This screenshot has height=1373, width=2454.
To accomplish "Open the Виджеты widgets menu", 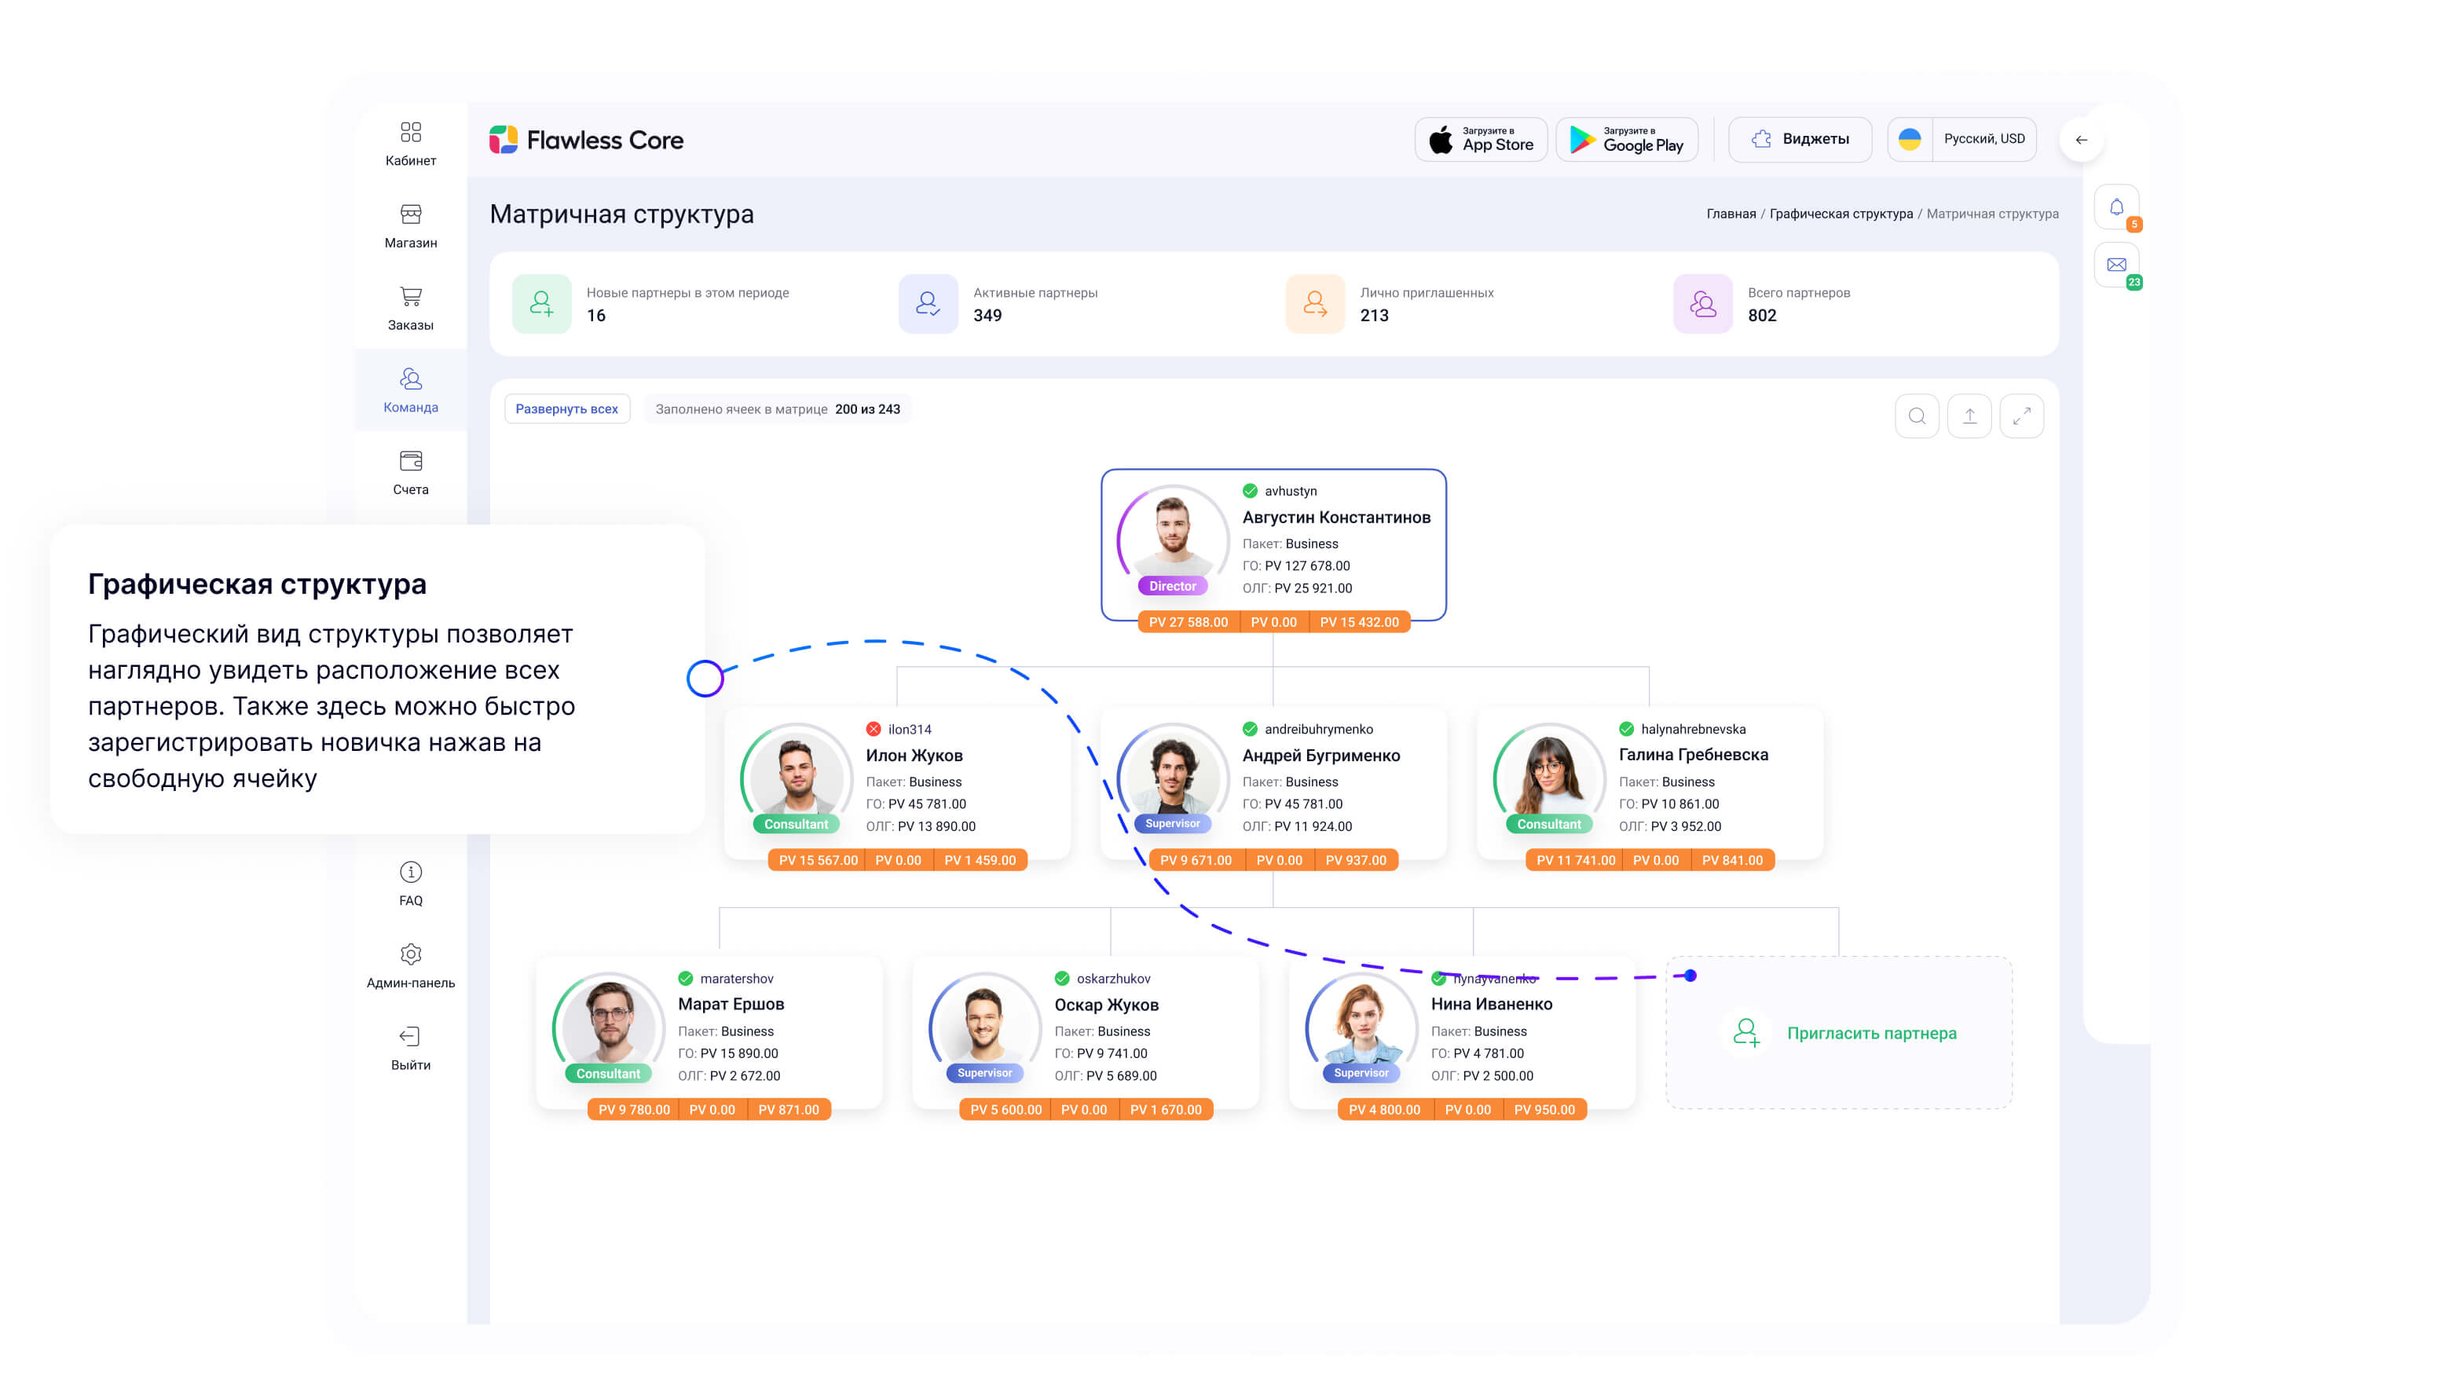I will [x=1799, y=139].
